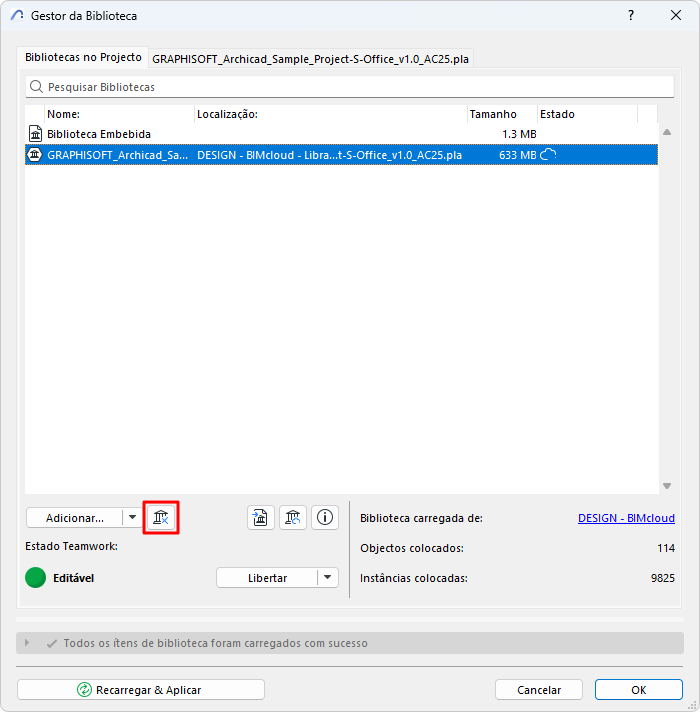The width and height of the screenshot is (700, 712).
Task: Sort by the Localização column header
Action: pos(331,114)
